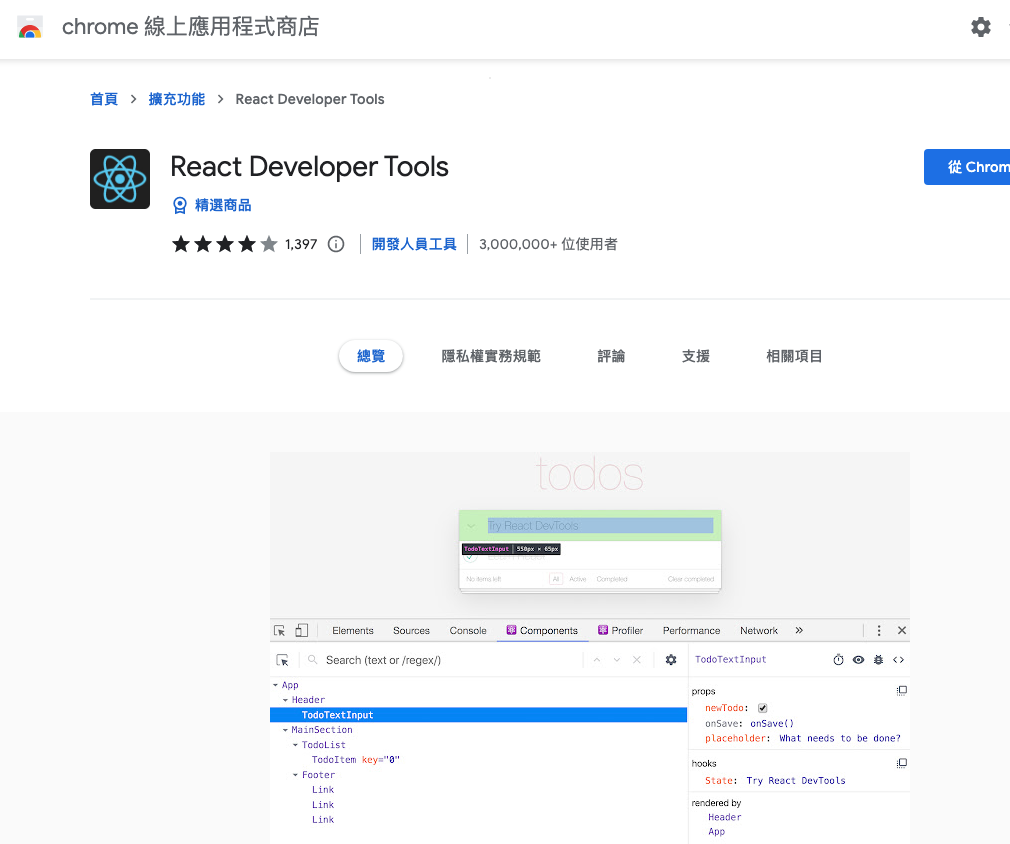Click the inspect element cursor icon in DevTools
Screen dimensions: 1010x844
pyautogui.click(x=280, y=631)
